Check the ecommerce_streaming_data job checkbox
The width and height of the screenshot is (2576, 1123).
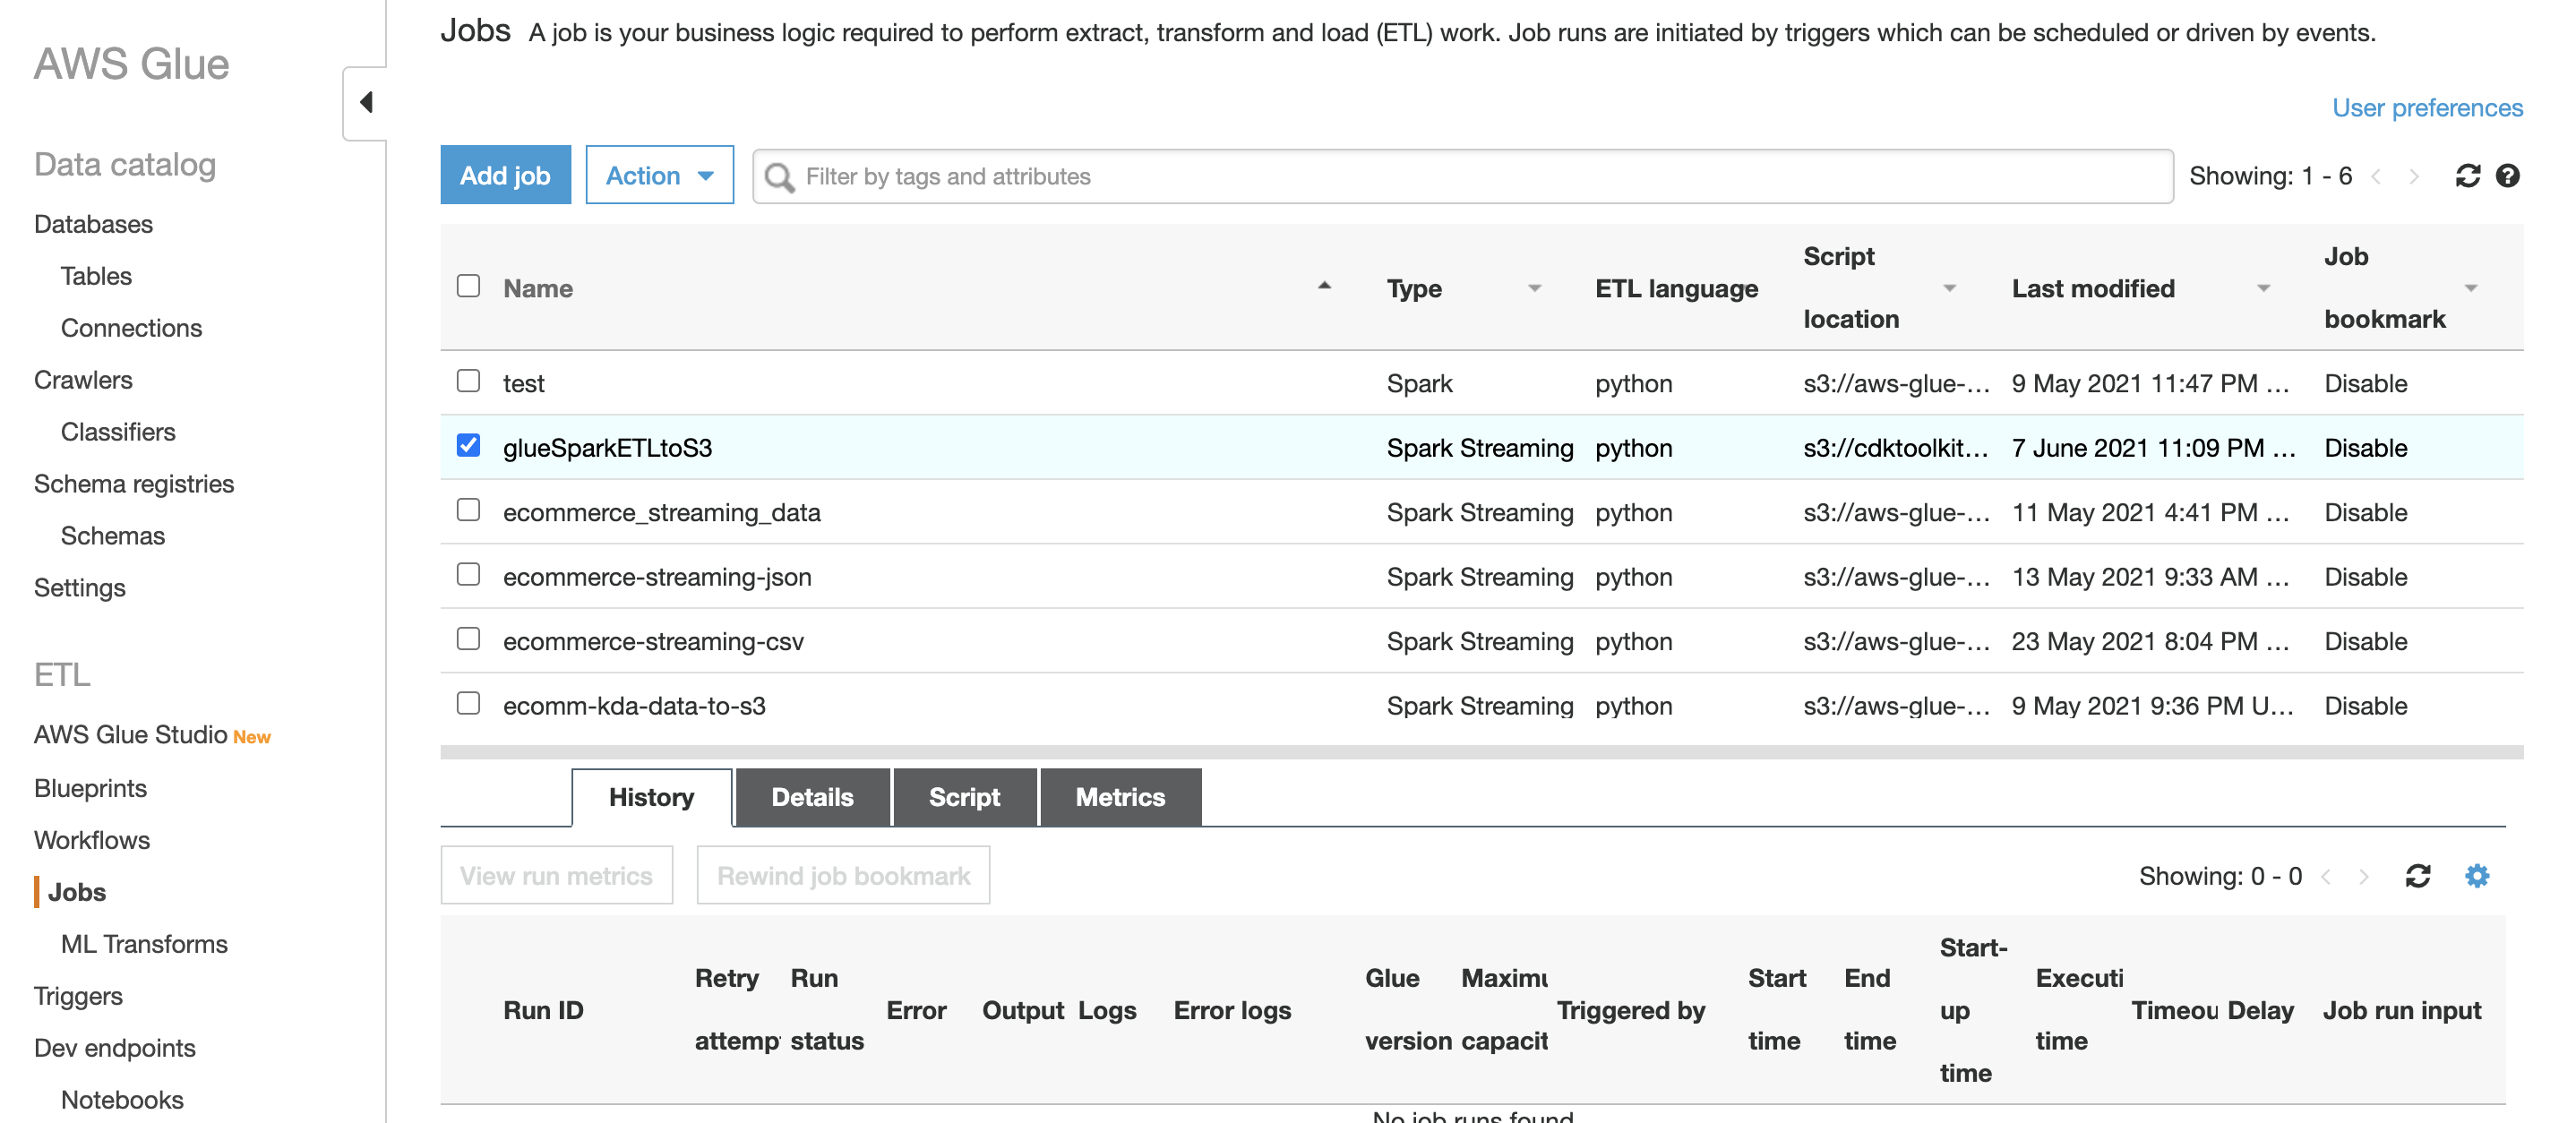(468, 510)
